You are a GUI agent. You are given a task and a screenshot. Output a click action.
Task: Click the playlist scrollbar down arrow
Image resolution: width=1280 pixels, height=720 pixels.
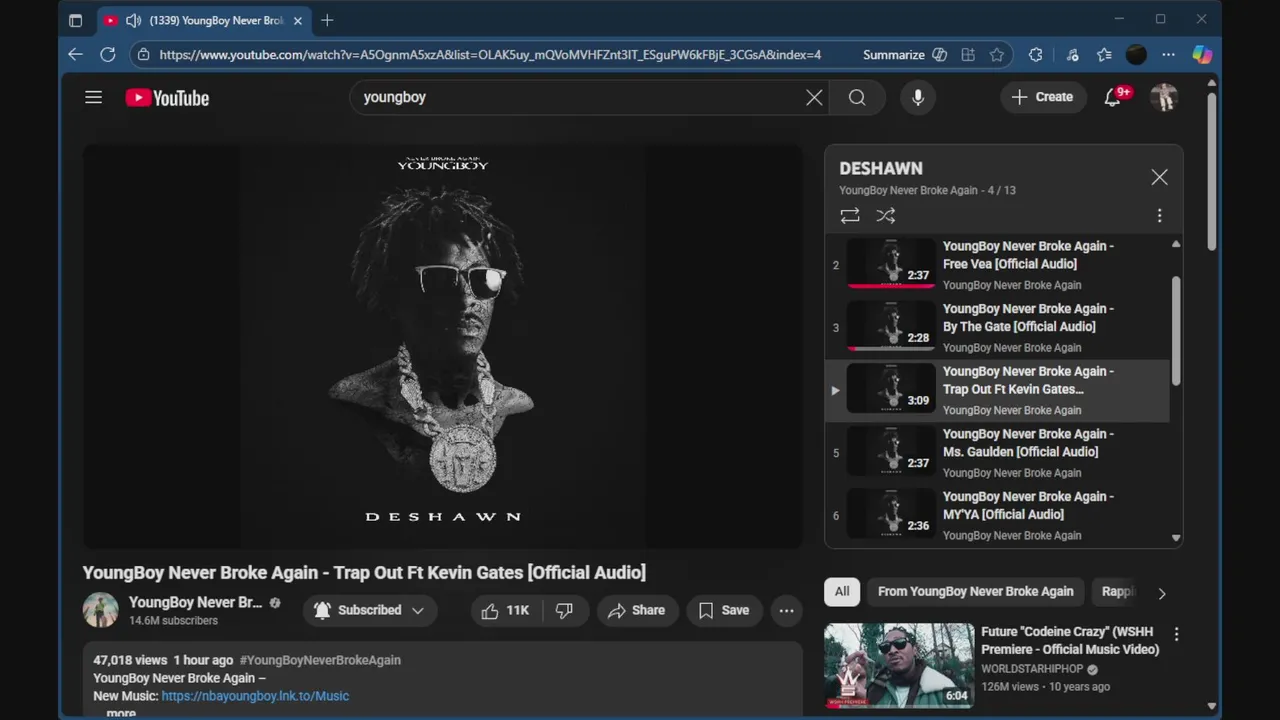coord(1176,538)
